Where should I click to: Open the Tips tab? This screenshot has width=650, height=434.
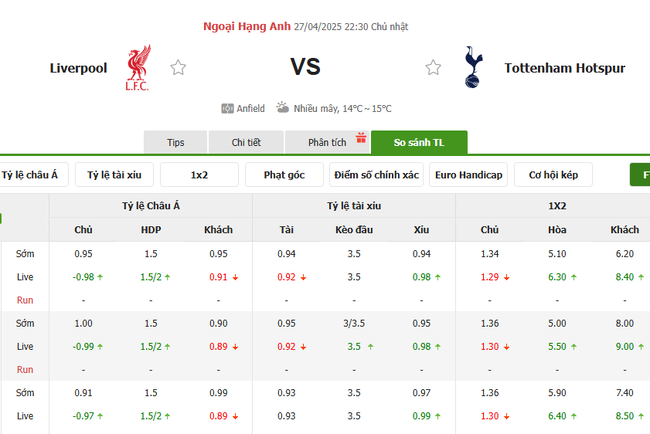176,143
